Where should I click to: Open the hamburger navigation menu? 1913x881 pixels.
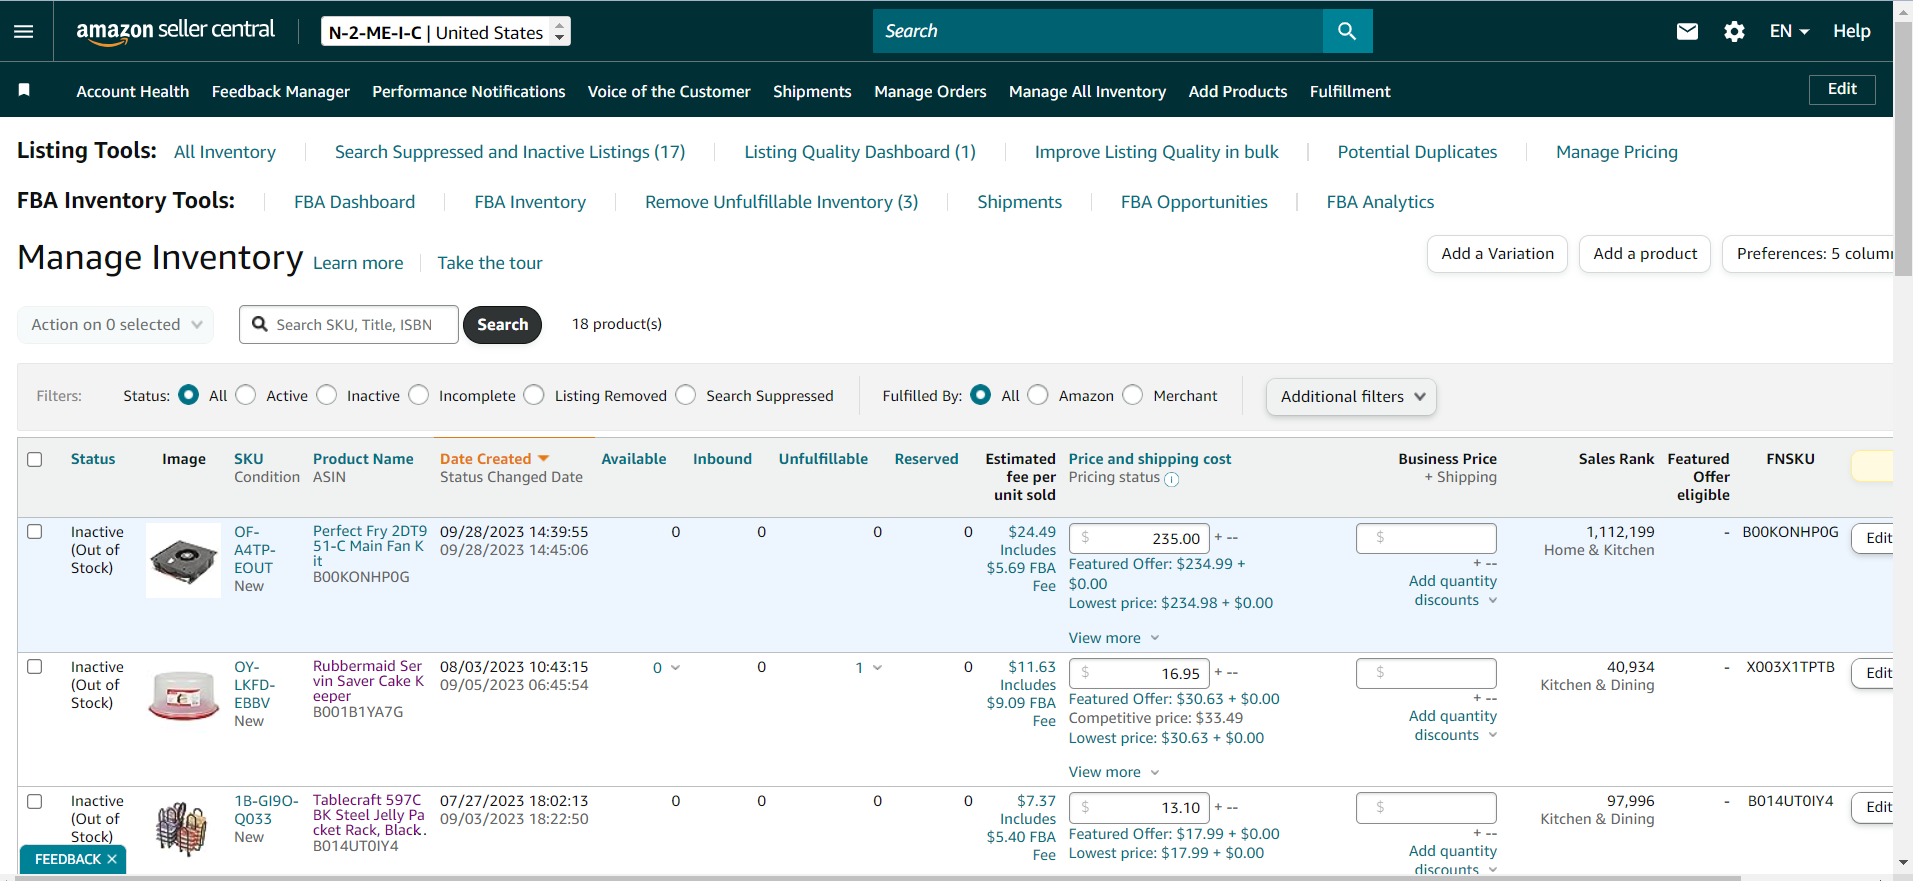23,31
